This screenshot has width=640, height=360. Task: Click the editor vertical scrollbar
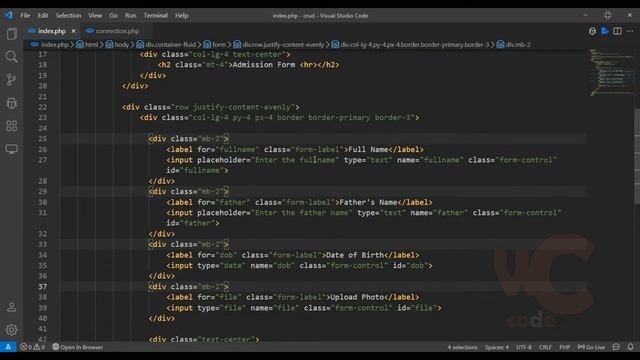pos(637,156)
